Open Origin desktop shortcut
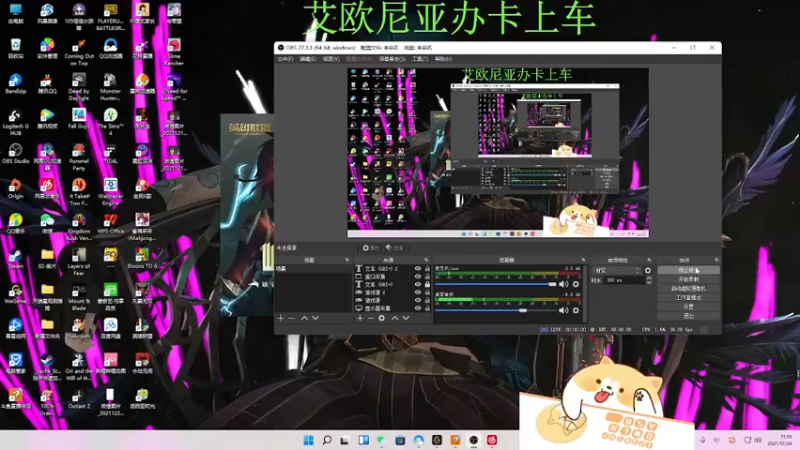Screen dimensions: 800x450 15,189
